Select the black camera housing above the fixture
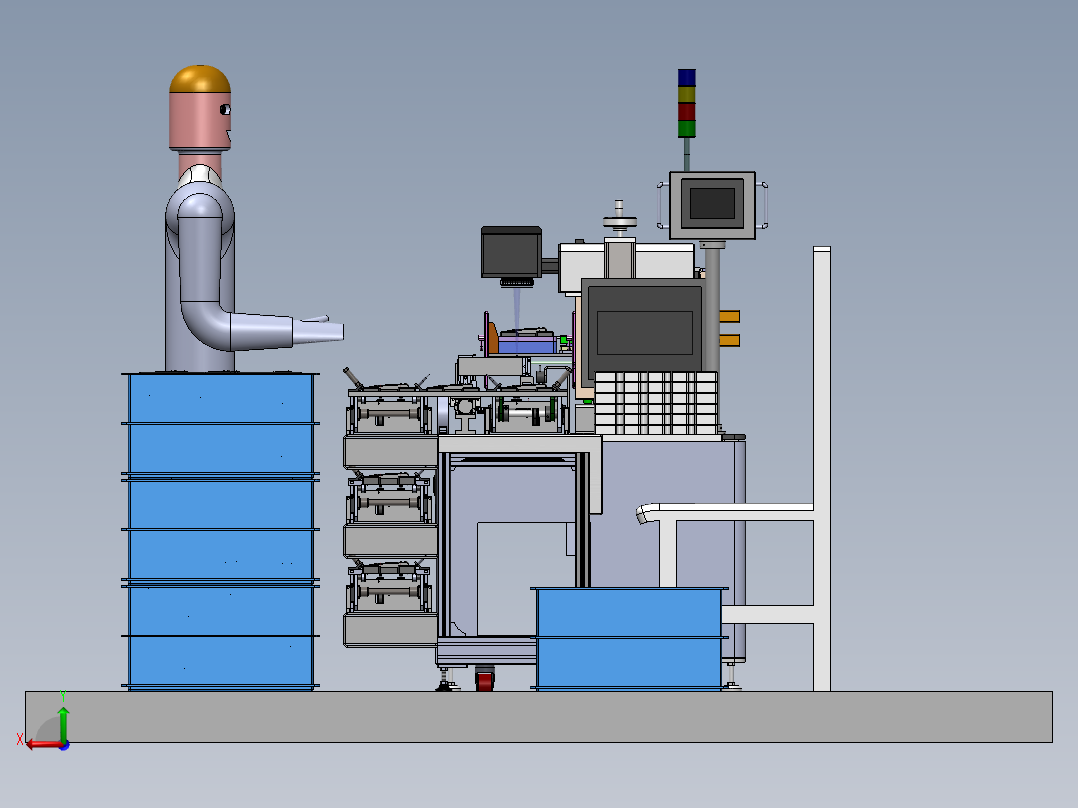This screenshot has height=808, width=1078. [x=512, y=252]
